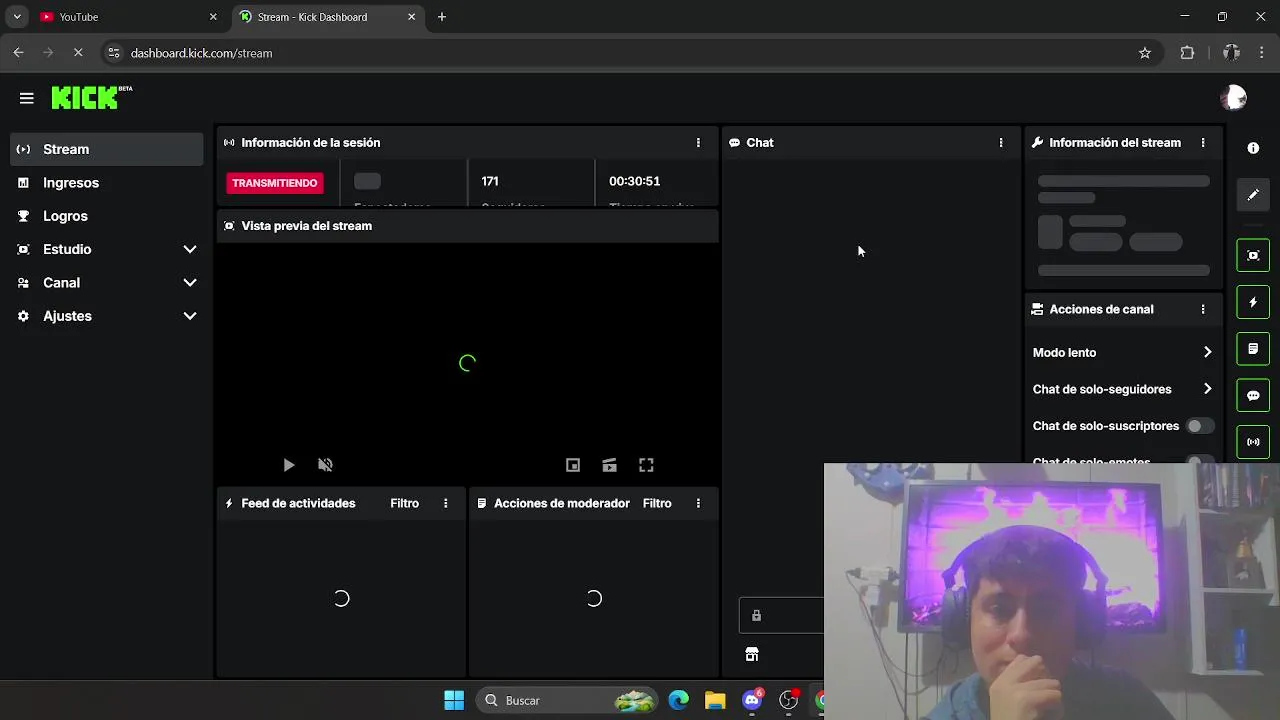
Task: Open Acciones de moderador options menu
Action: 698,504
